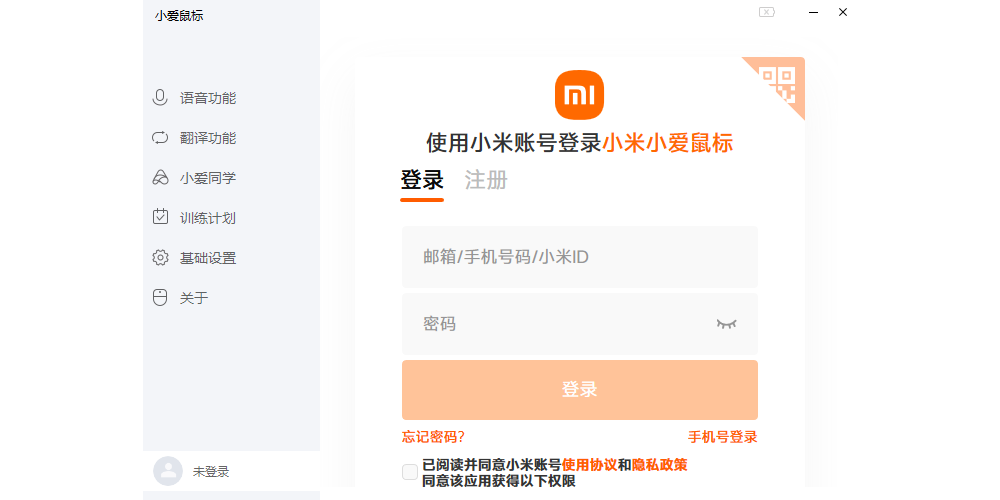Choose 手机号登录 option
This screenshot has height=500, width=1000.
[722, 437]
